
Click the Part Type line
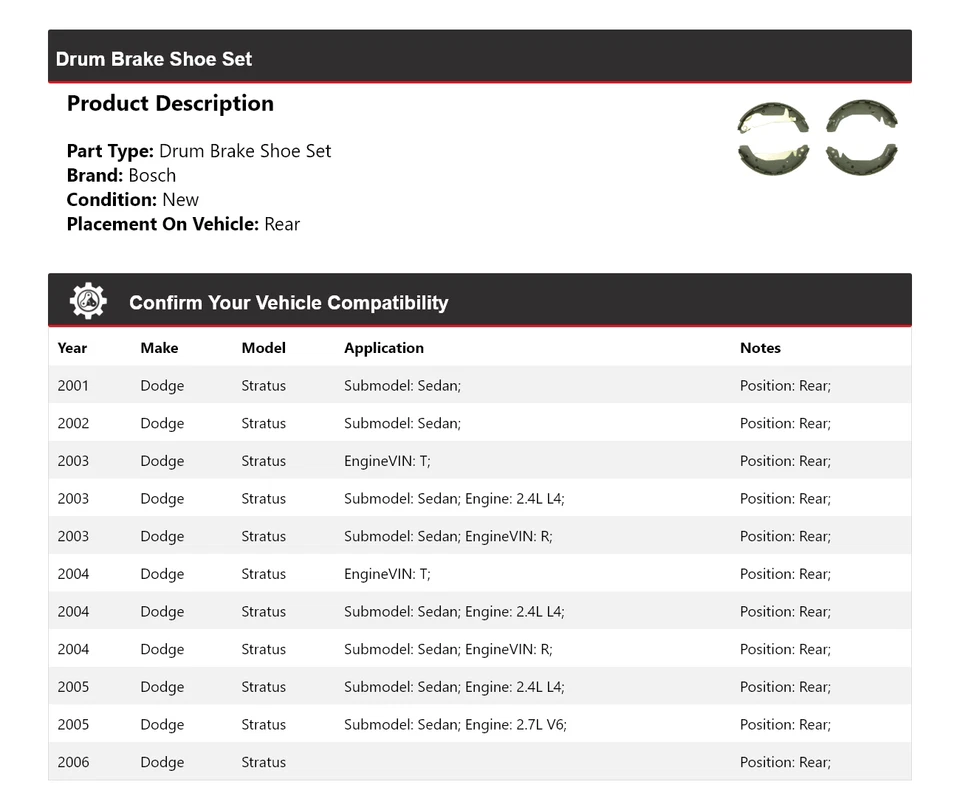[198, 151]
